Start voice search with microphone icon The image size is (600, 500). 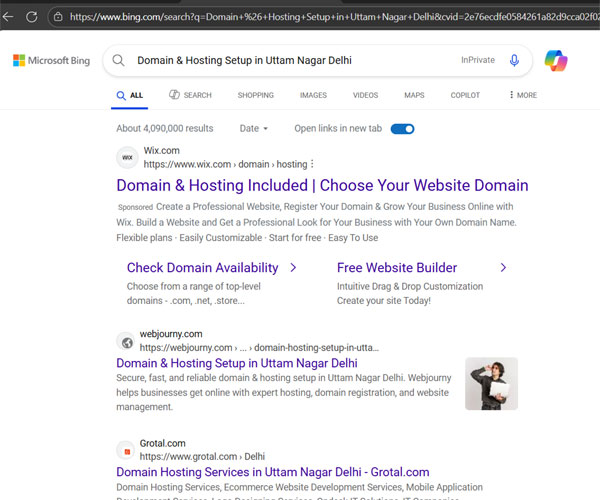click(514, 60)
